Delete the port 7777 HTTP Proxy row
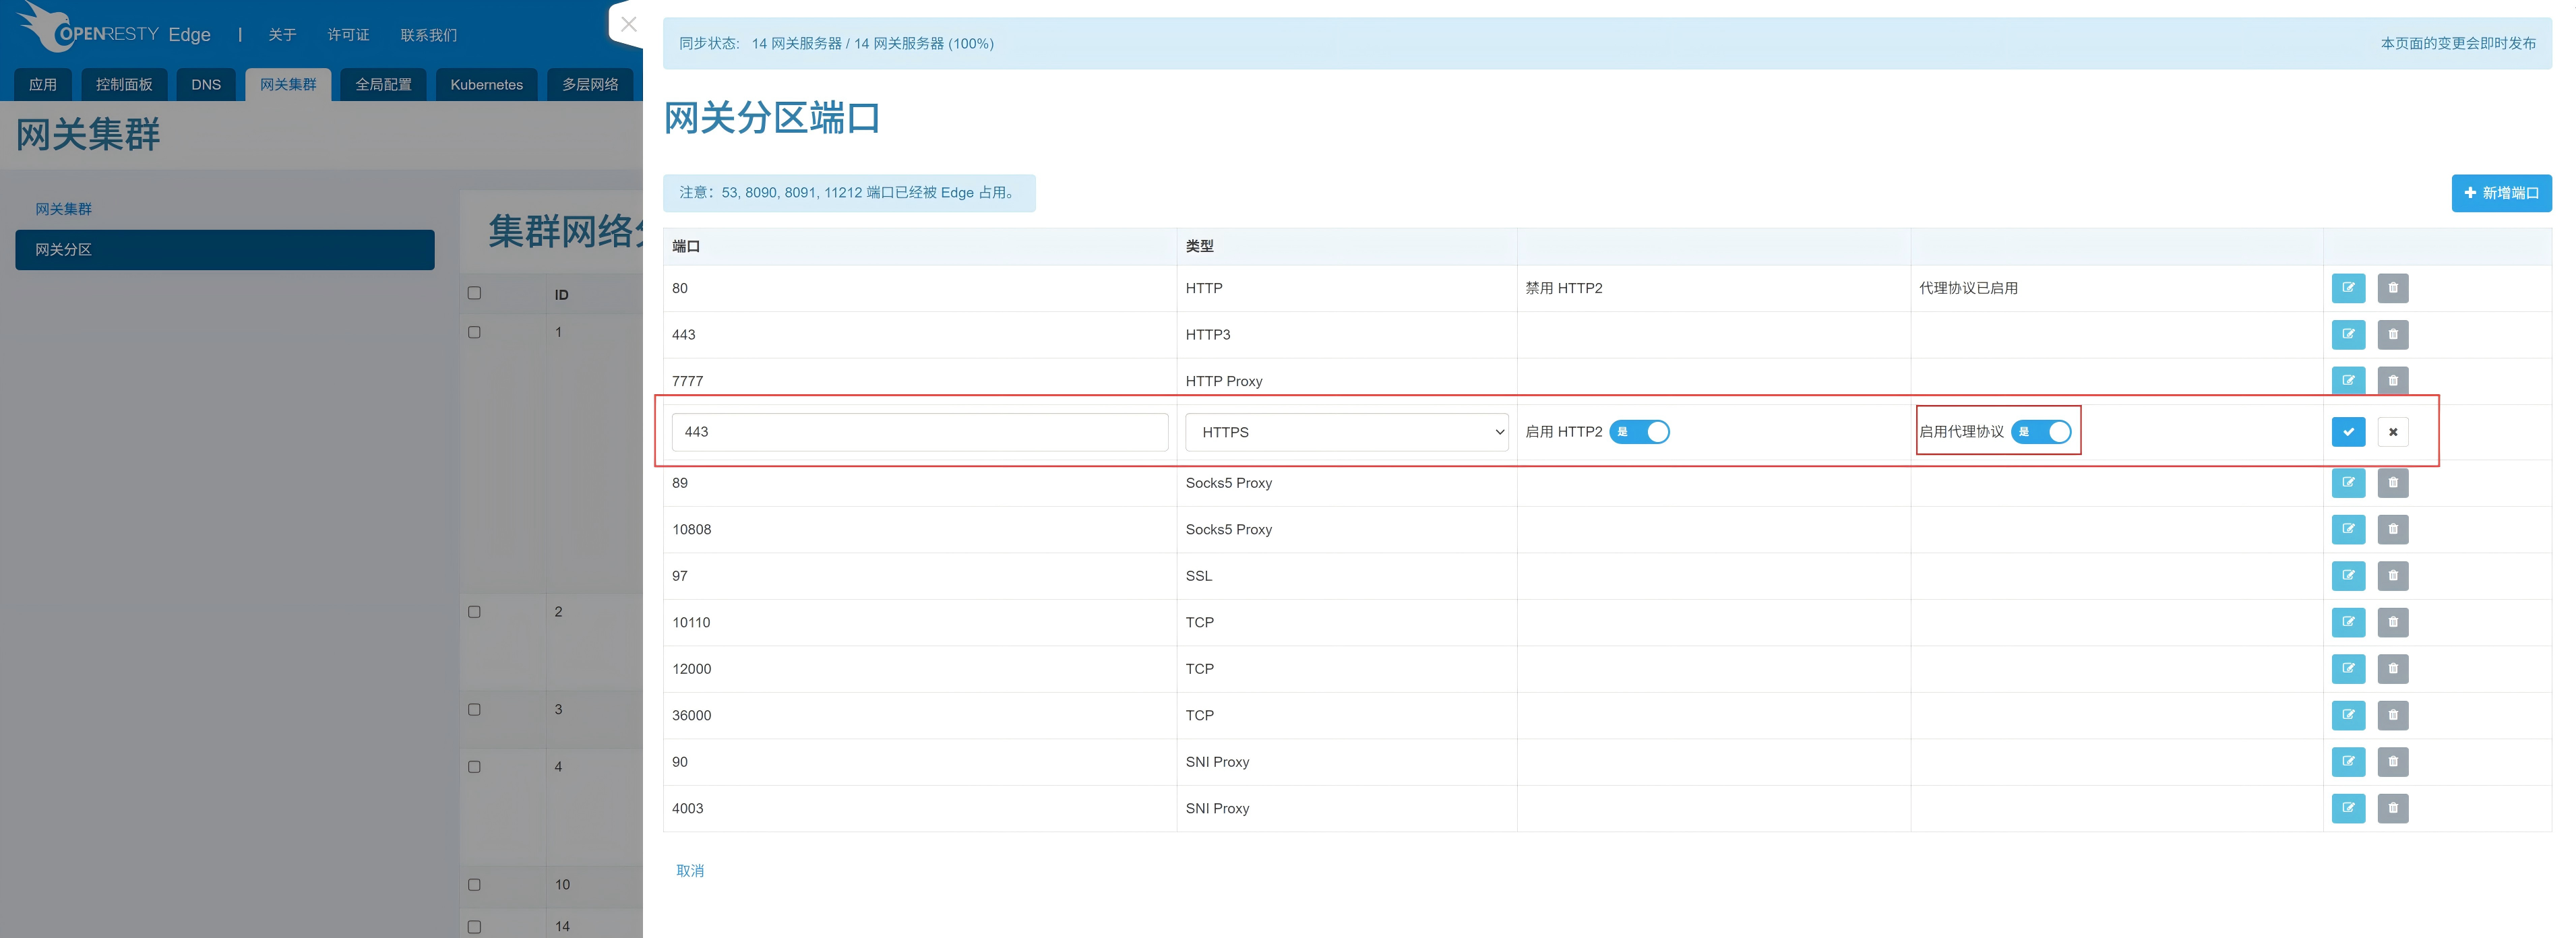This screenshot has width=2576, height=938. click(2392, 381)
